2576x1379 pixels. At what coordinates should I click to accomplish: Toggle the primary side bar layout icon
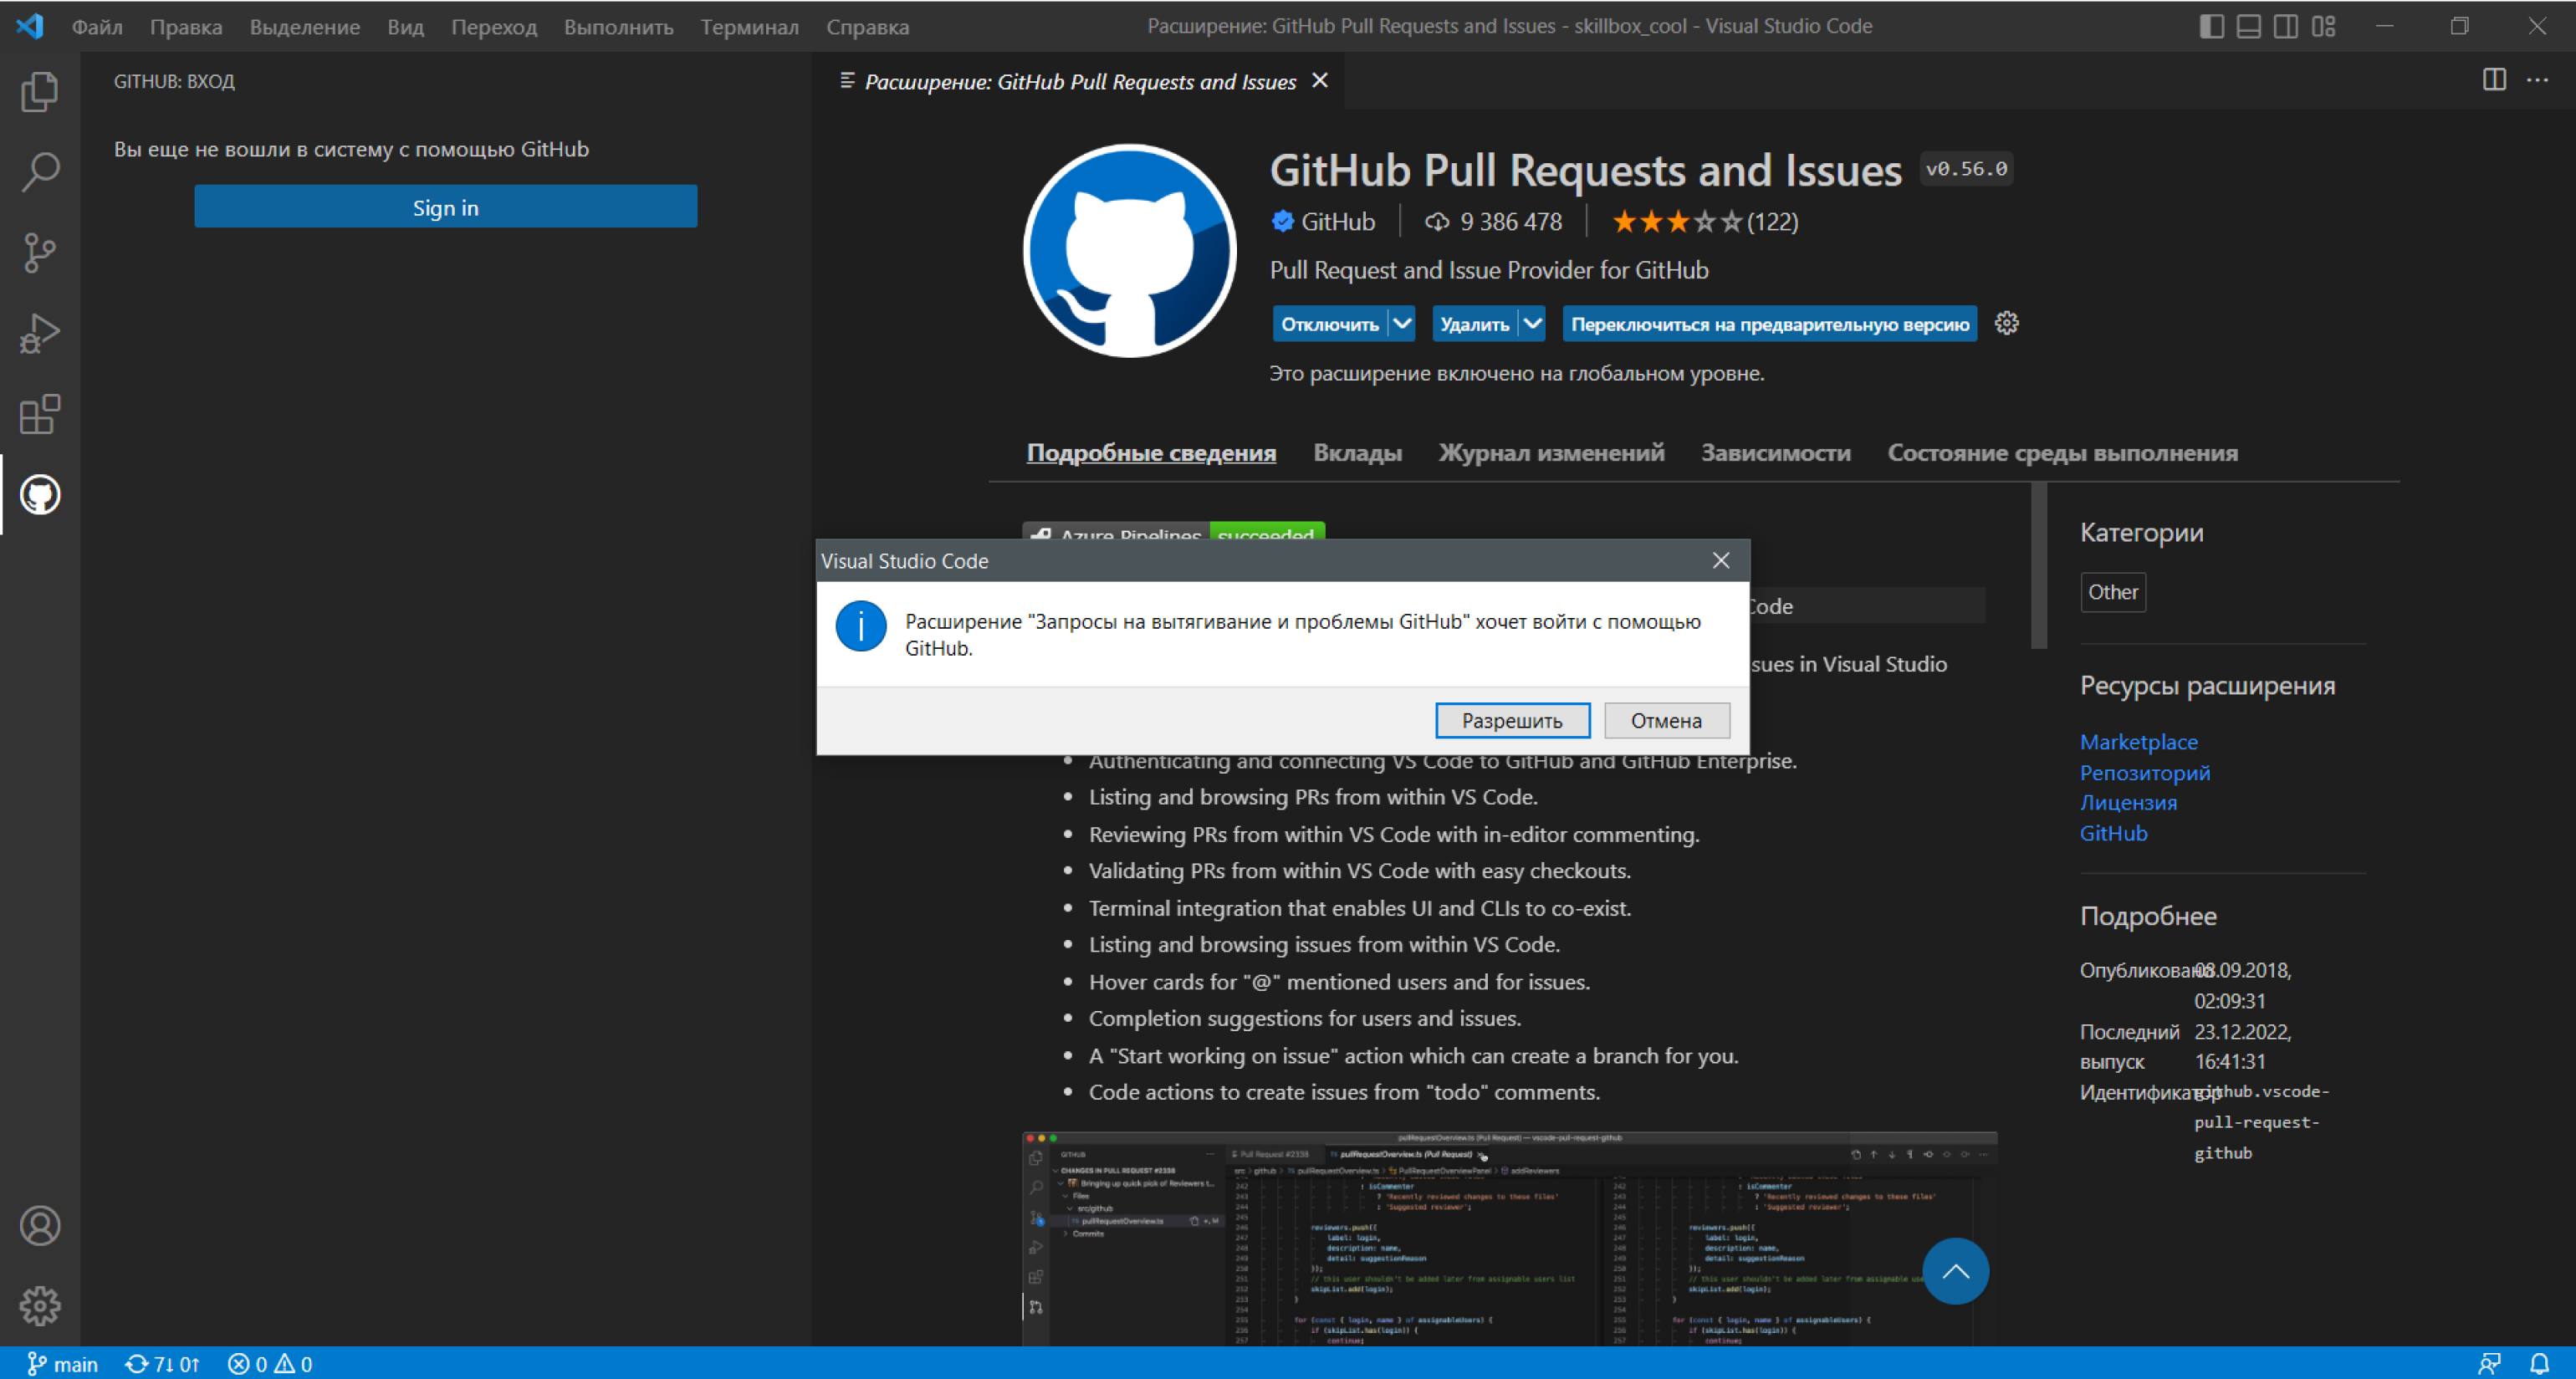2211,26
